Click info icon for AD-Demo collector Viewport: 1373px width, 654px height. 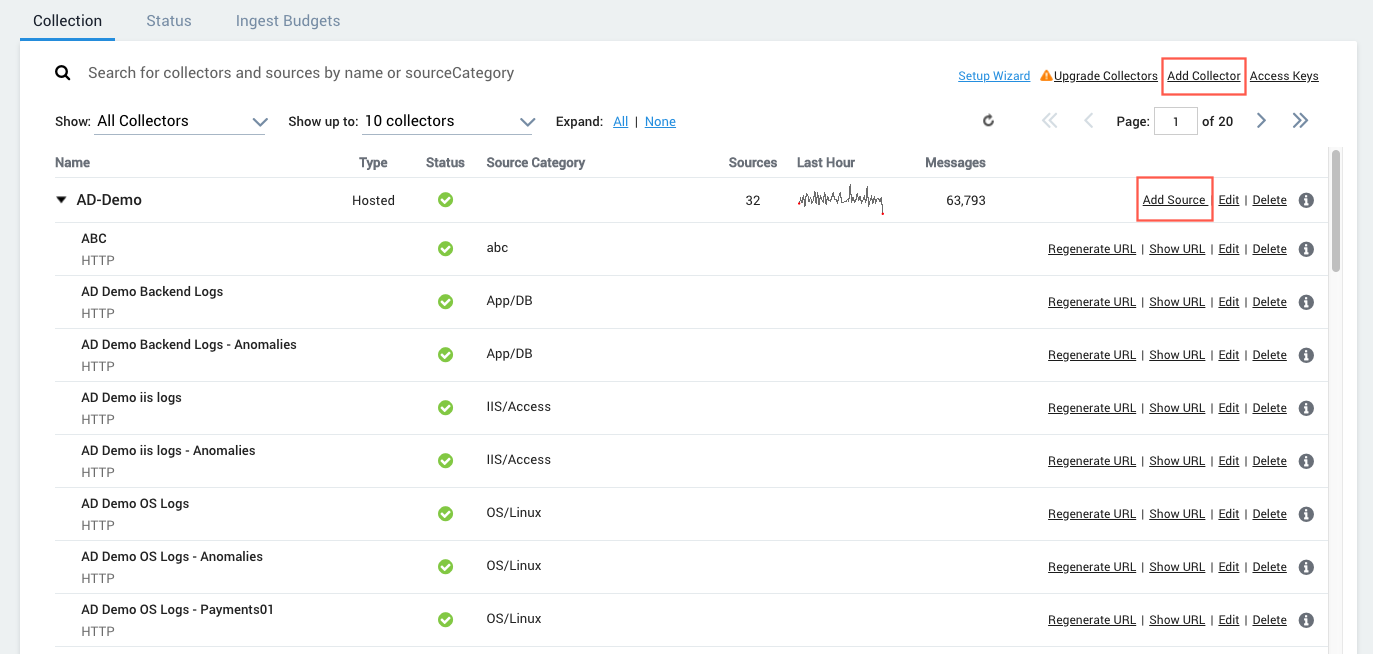click(x=1306, y=200)
